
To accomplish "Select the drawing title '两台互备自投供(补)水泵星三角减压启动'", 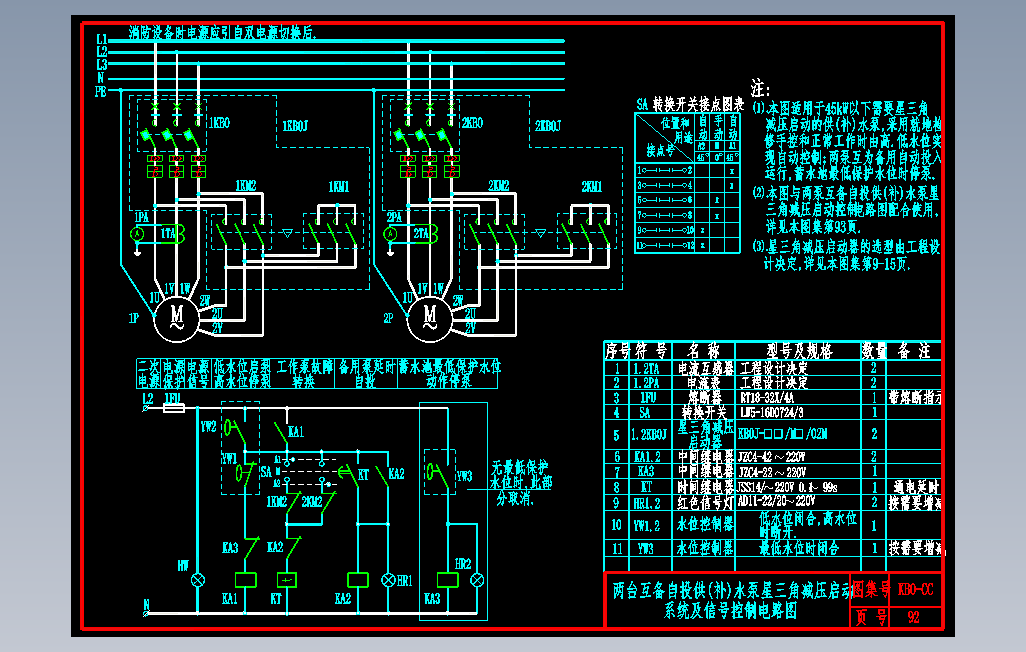I will pyautogui.click(x=732, y=590).
